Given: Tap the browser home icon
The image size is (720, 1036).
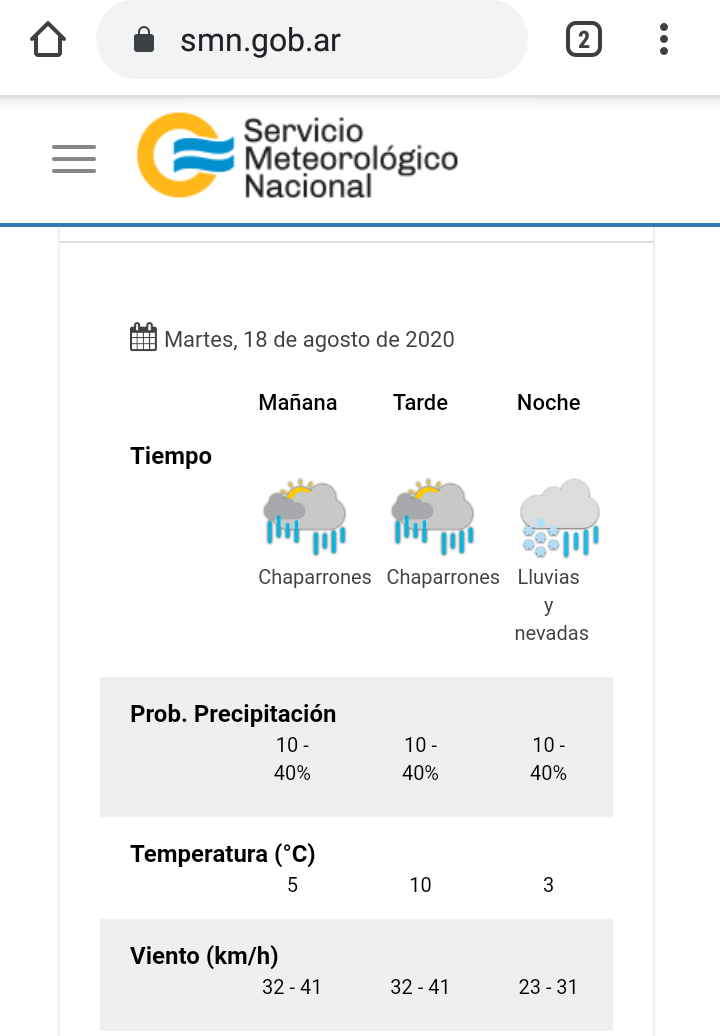Looking at the screenshot, I should point(48,40).
